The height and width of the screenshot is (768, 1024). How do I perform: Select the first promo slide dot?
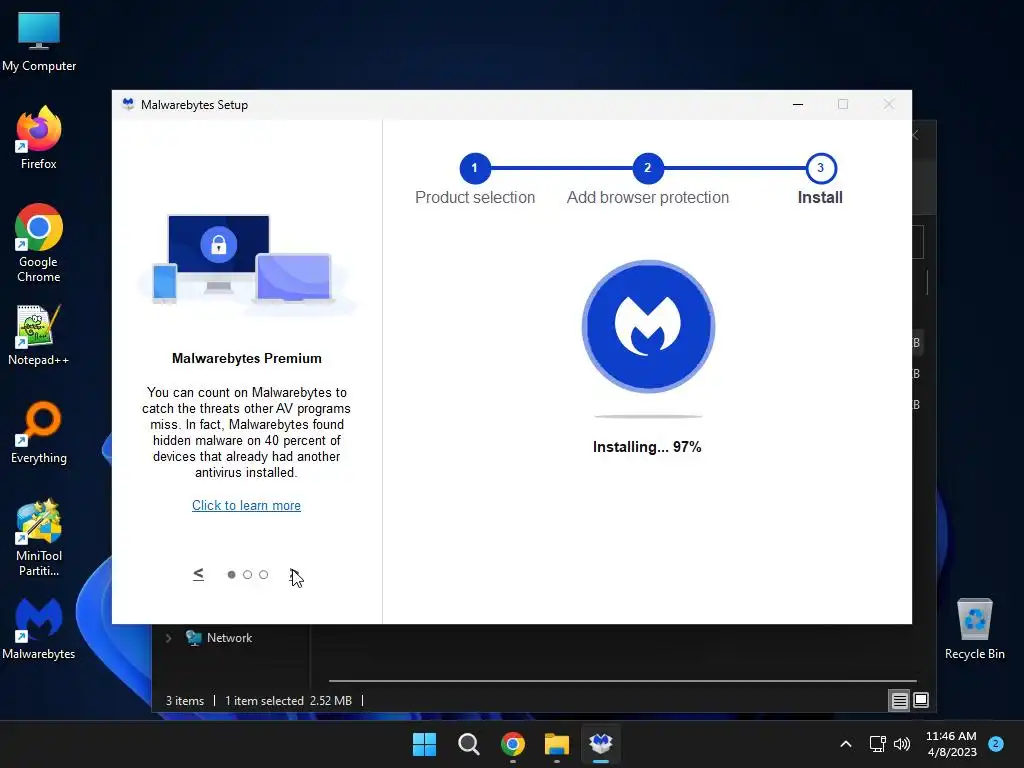(231, 575)
